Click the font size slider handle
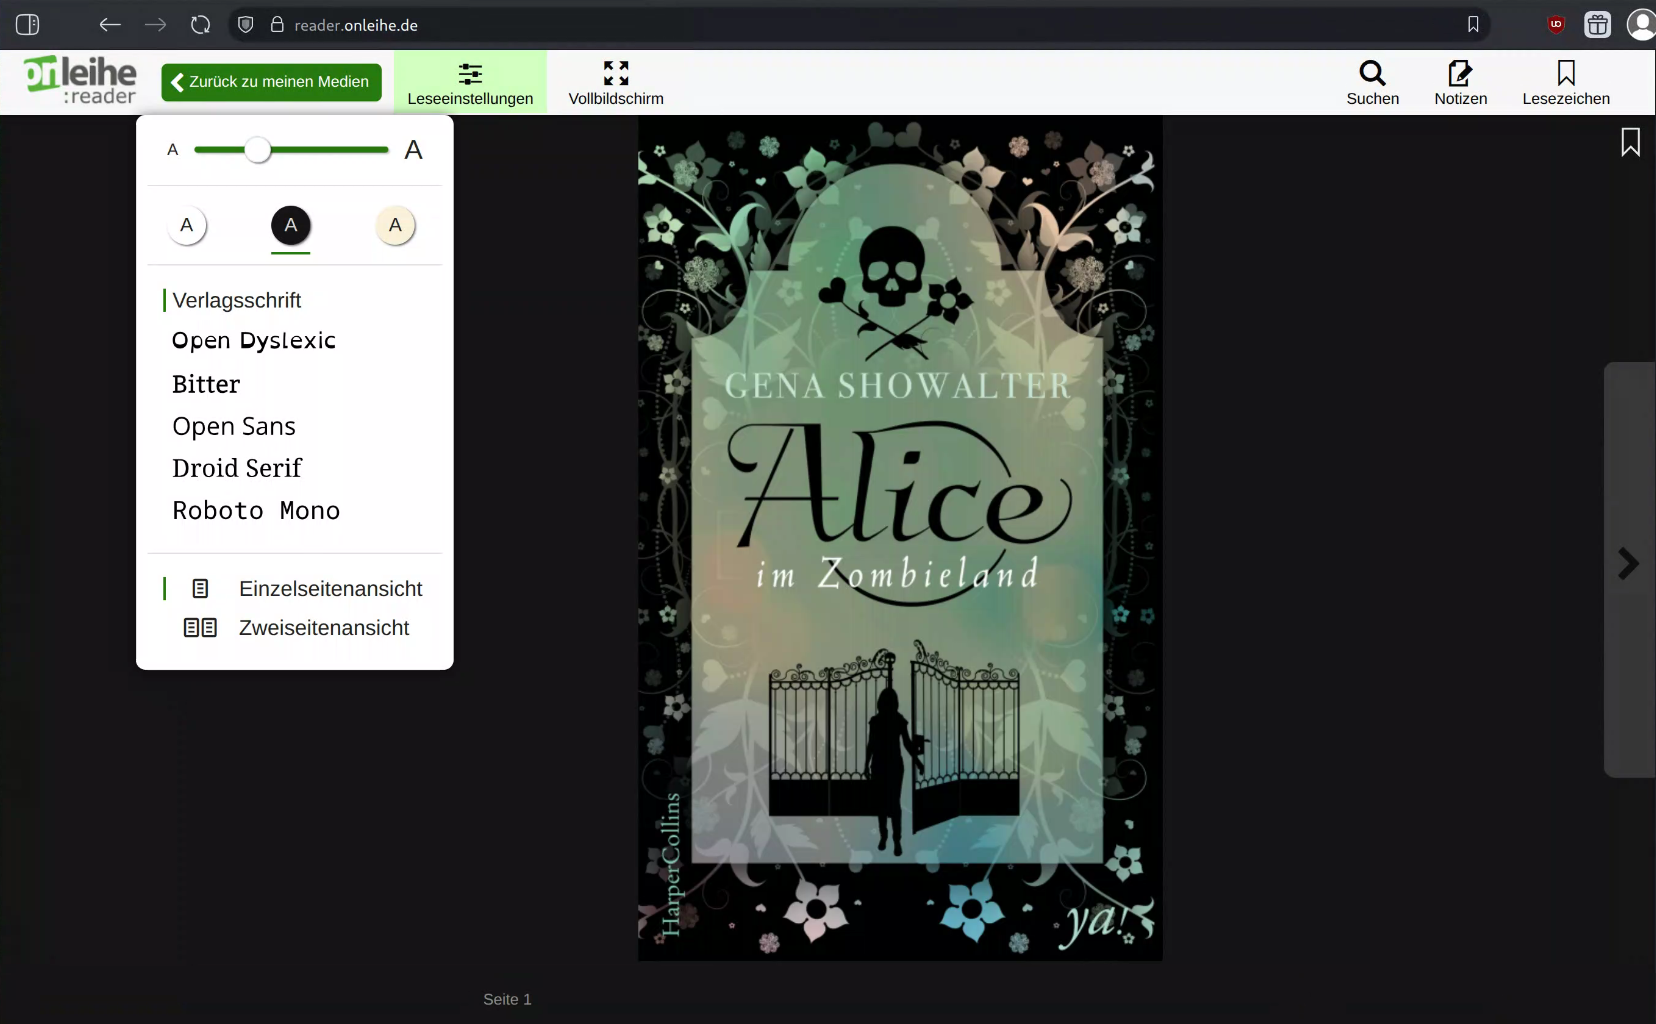 pos(258,150)
